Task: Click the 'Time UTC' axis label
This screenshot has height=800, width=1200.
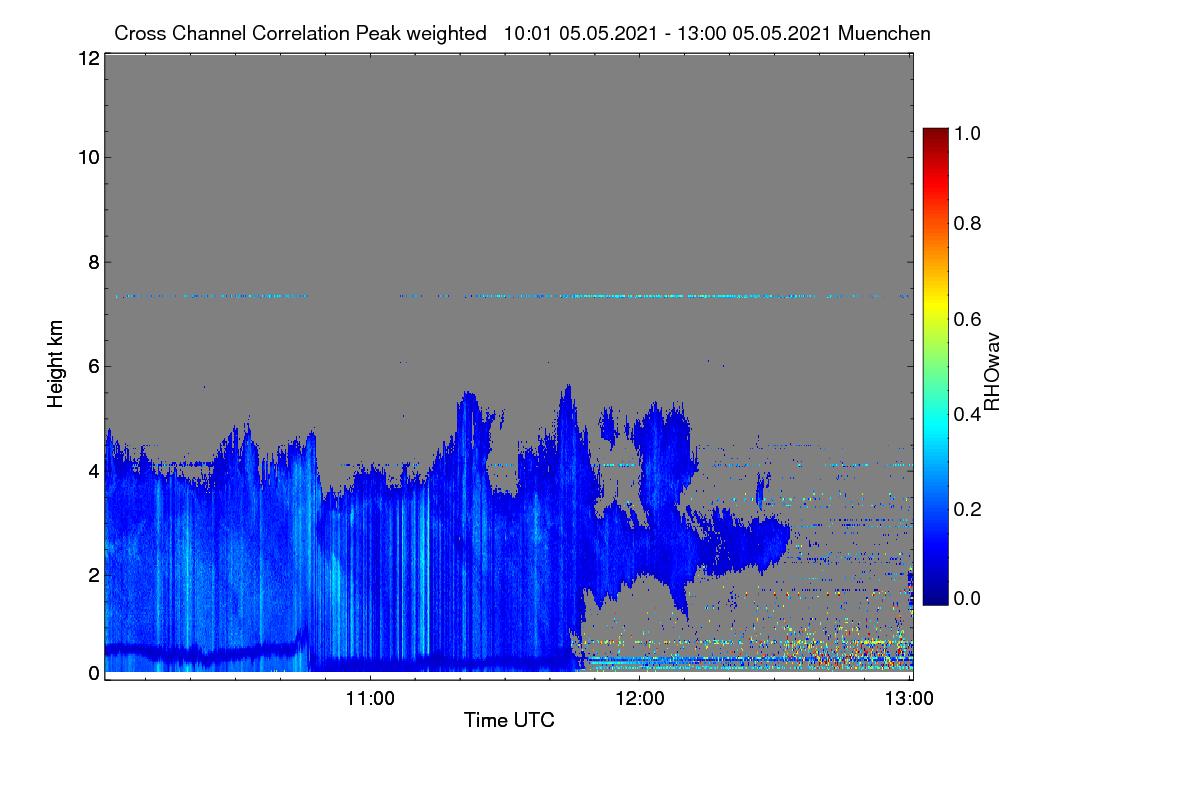Action: [x=509, y=719]
